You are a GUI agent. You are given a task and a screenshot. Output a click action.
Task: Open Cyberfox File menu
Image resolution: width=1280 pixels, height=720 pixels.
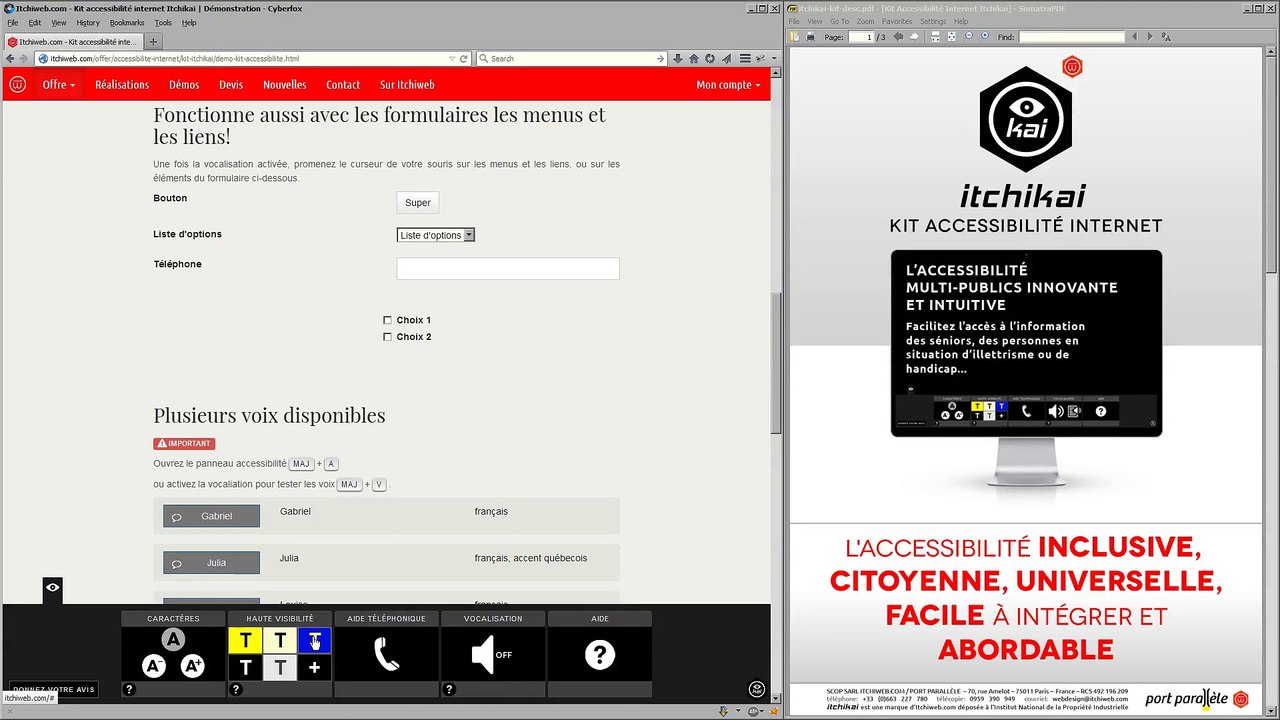pyautogui.click(x=13, y=22)
